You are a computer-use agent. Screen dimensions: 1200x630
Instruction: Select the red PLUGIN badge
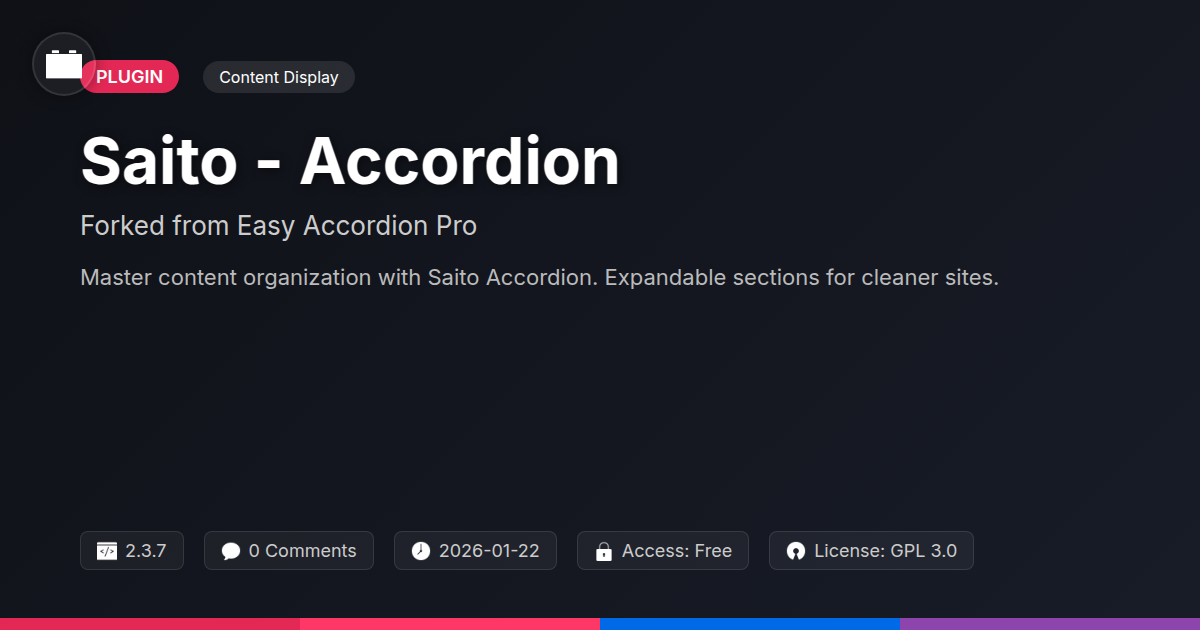click(x=130, y=77)
